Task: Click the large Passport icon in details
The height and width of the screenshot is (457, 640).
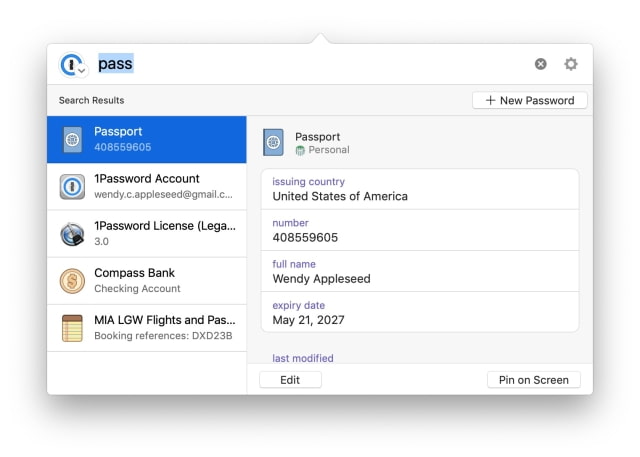Action: point(273,142)
